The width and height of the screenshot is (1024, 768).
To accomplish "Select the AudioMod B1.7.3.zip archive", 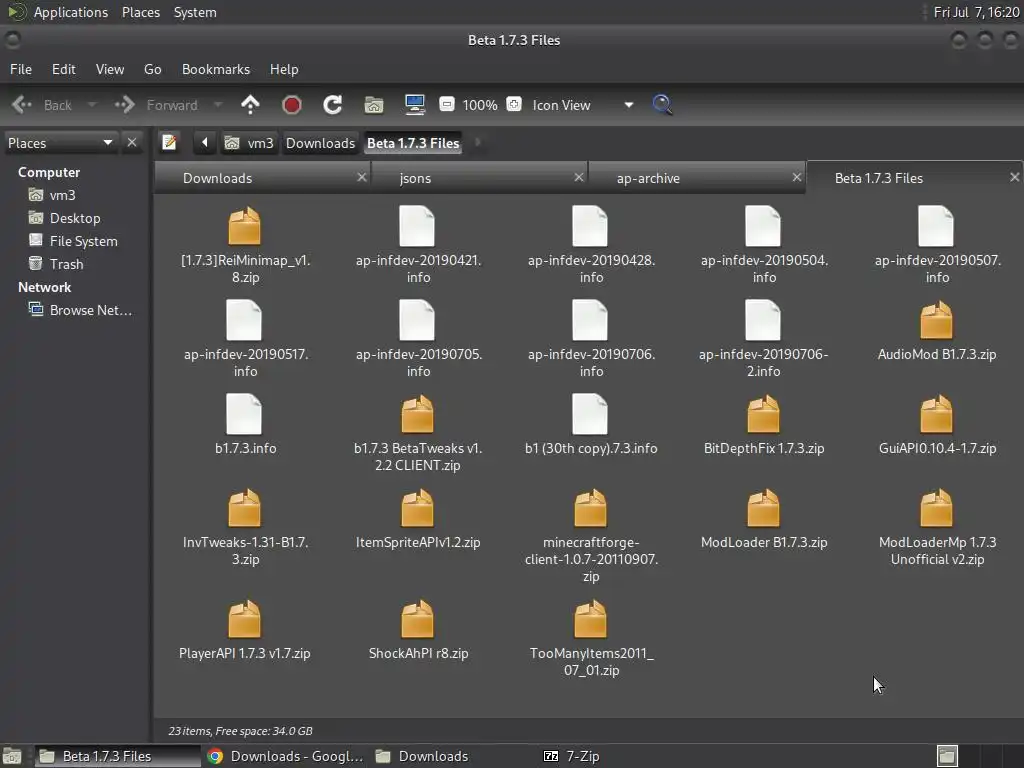I will 936,331.
